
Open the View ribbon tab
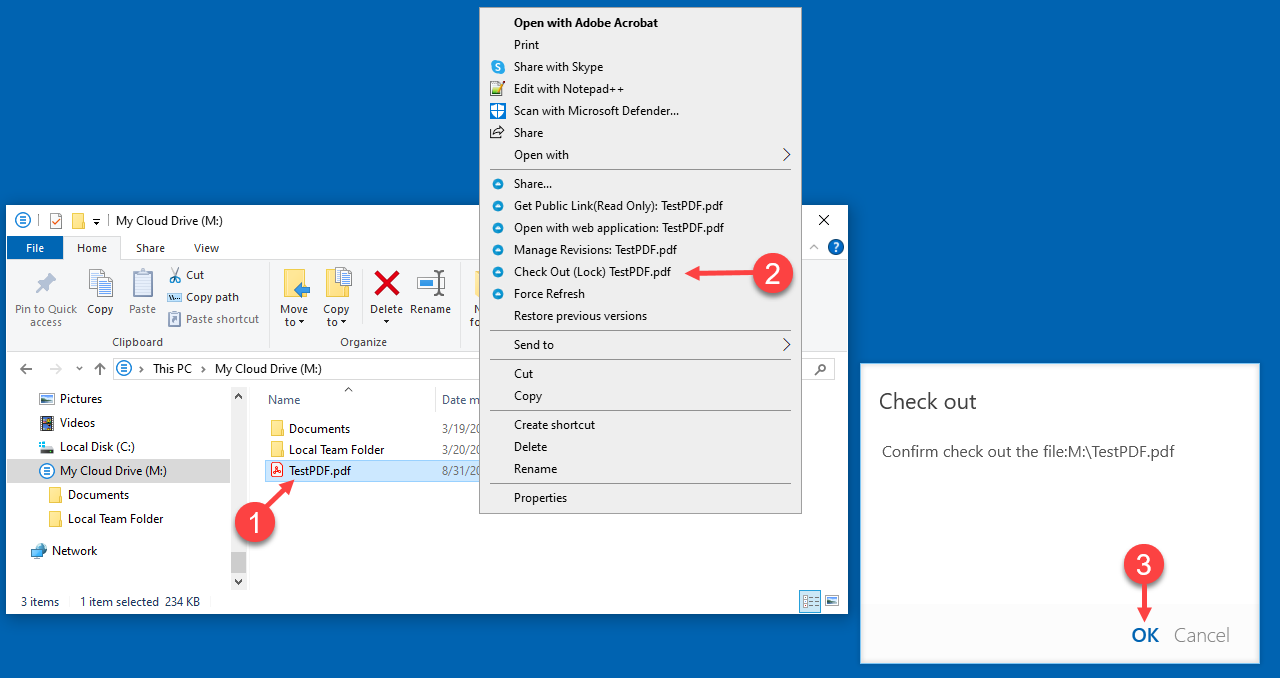coord(206,248)
